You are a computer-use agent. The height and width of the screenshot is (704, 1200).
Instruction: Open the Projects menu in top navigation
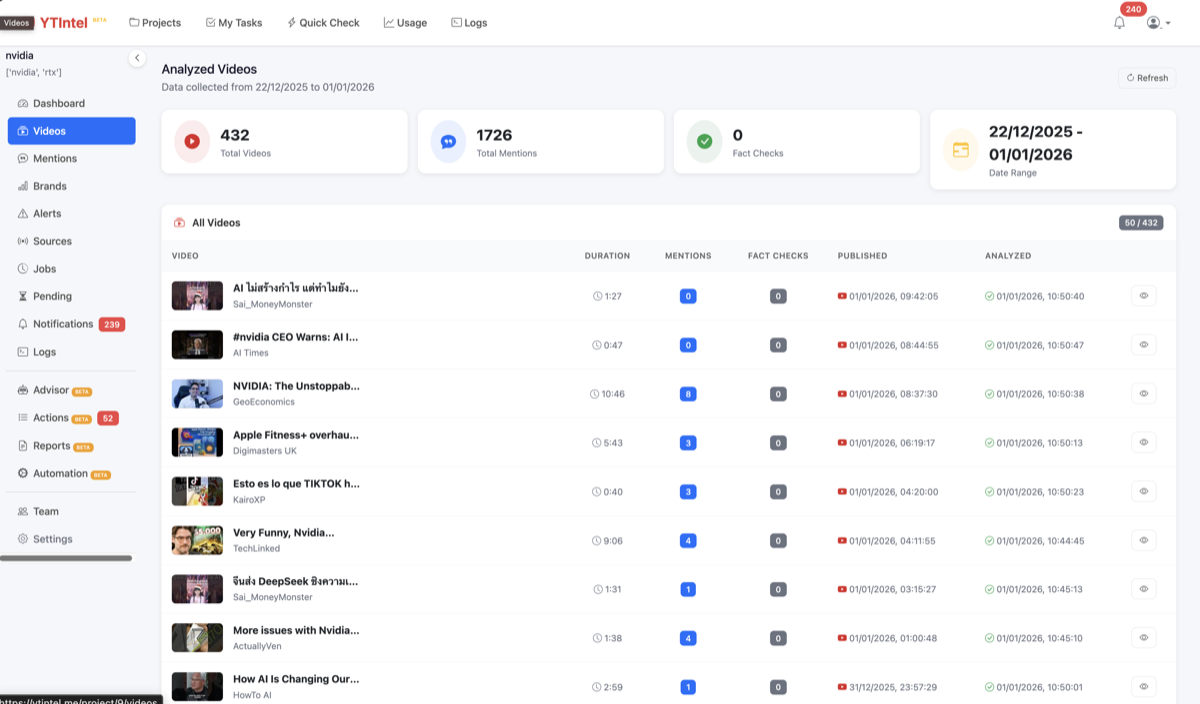click(155, 22)
